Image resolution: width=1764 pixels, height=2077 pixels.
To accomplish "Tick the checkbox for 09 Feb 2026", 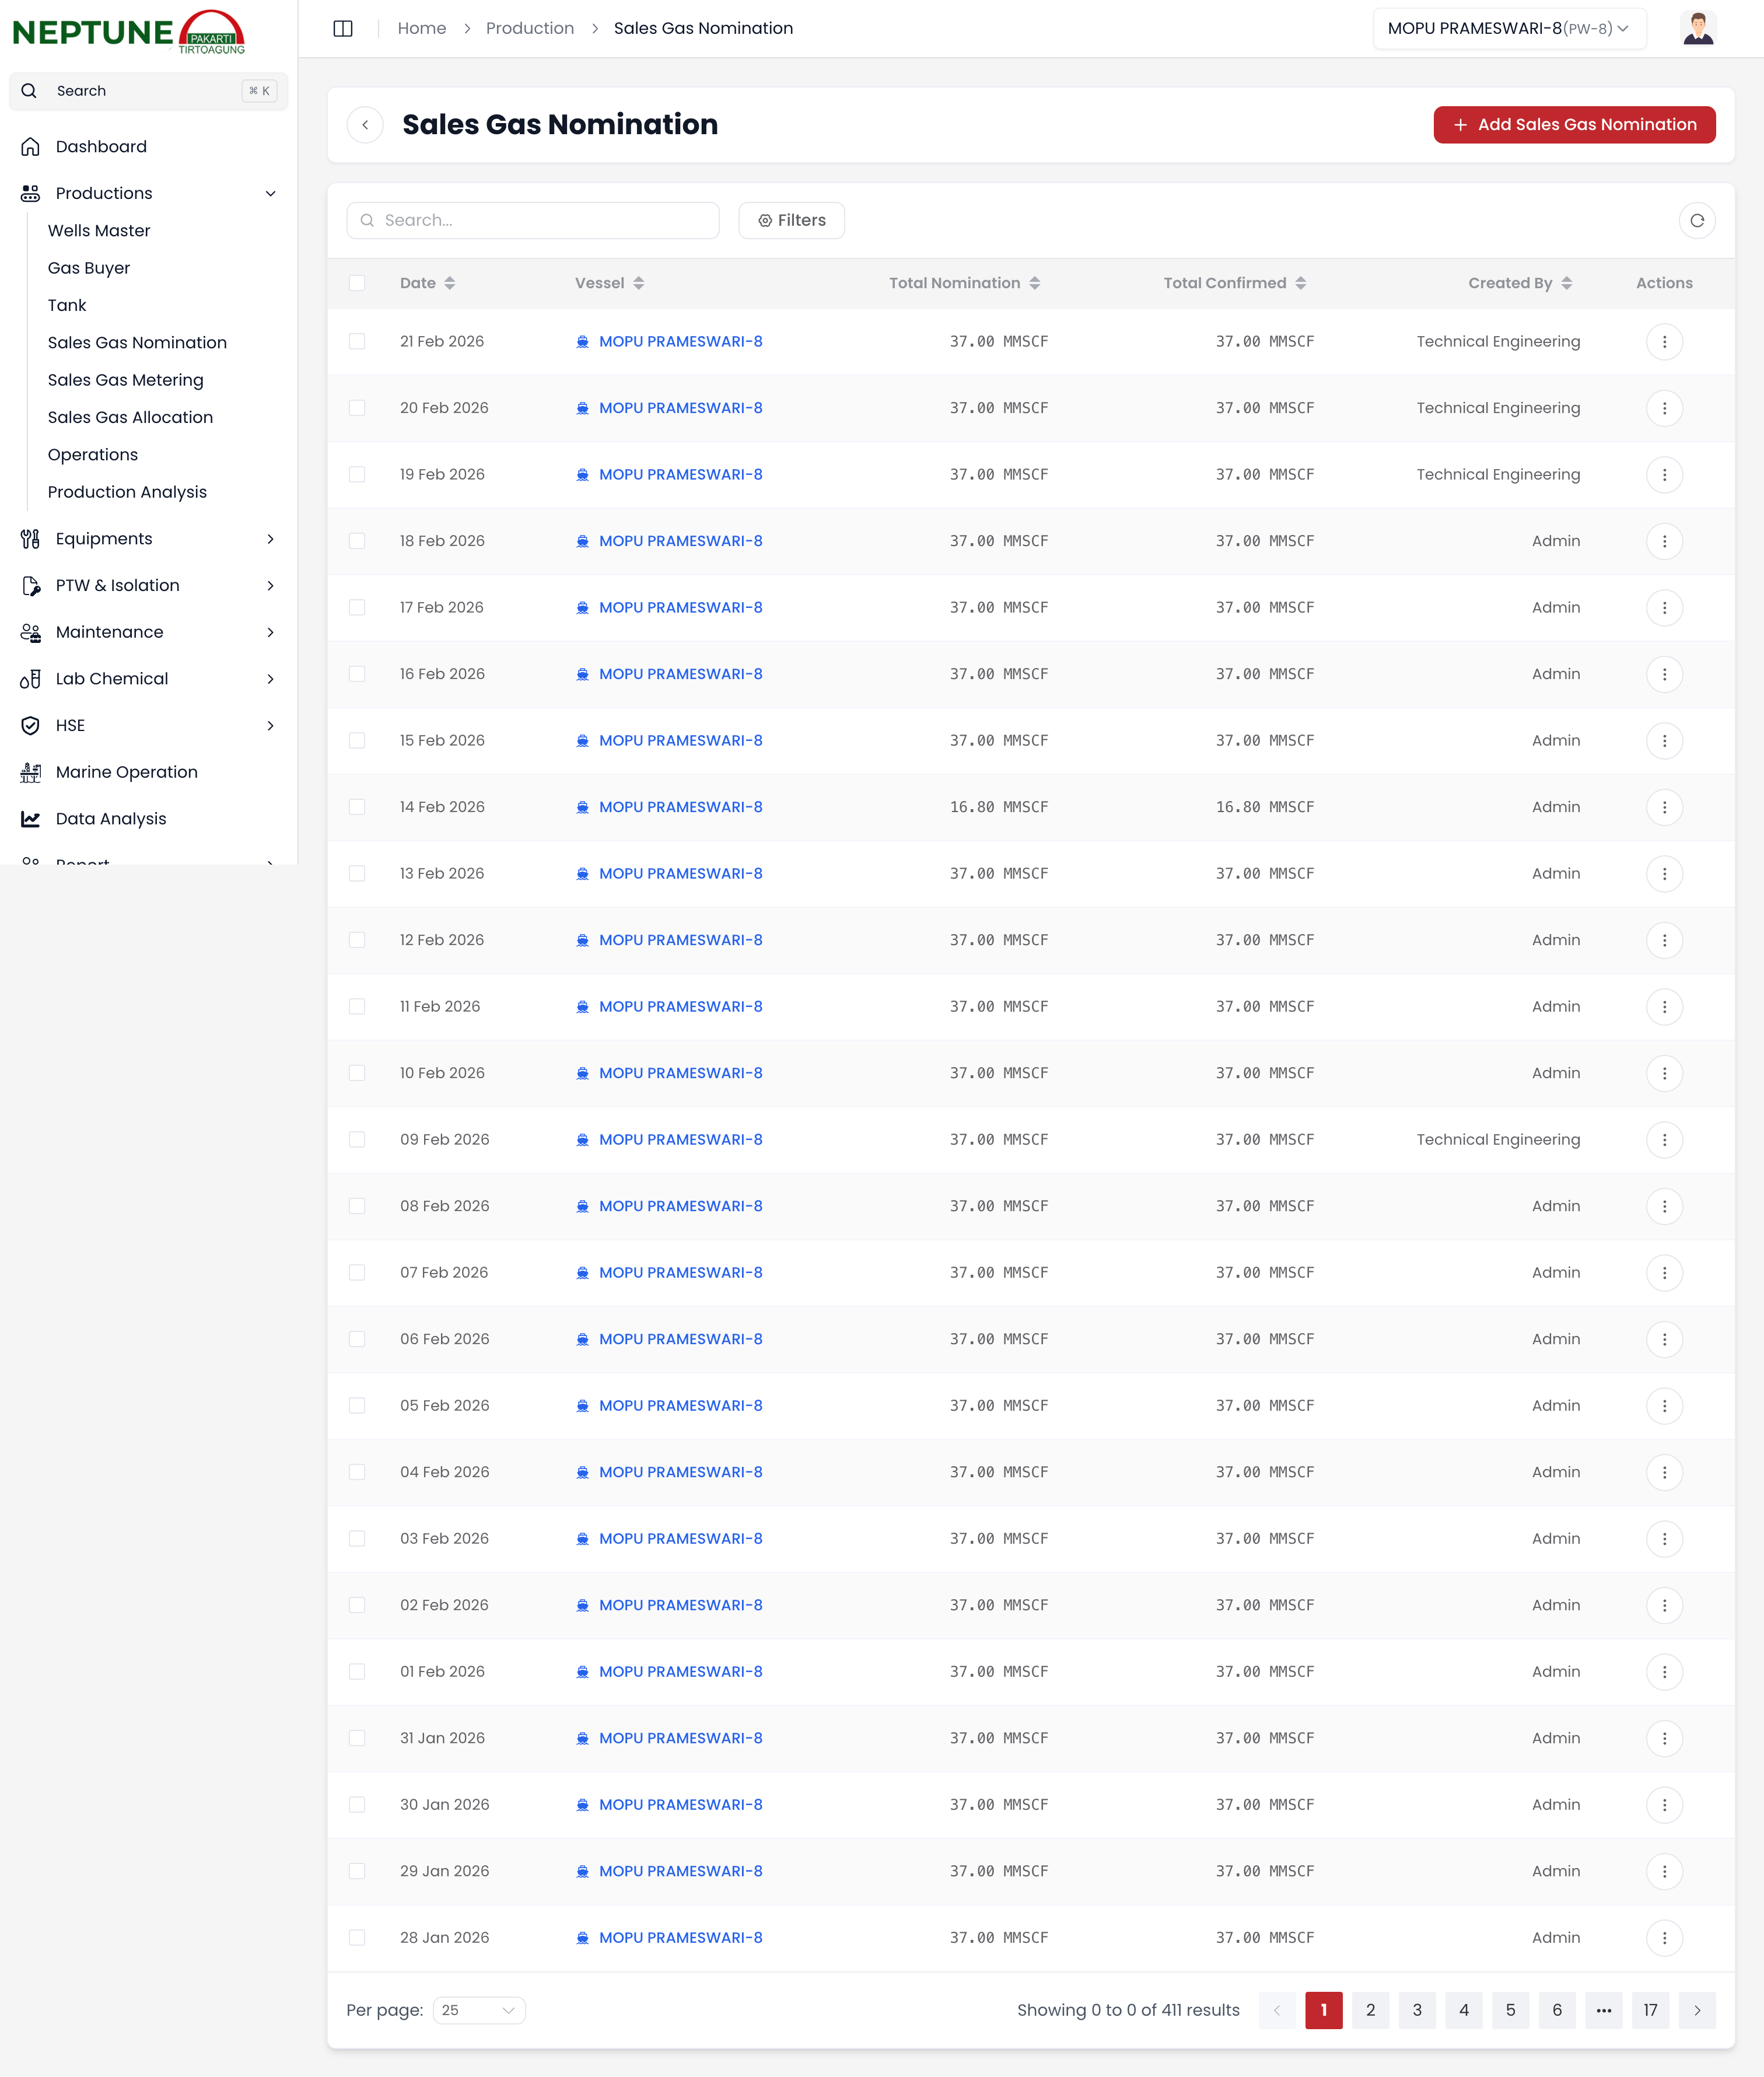I will pos(357,1139).
